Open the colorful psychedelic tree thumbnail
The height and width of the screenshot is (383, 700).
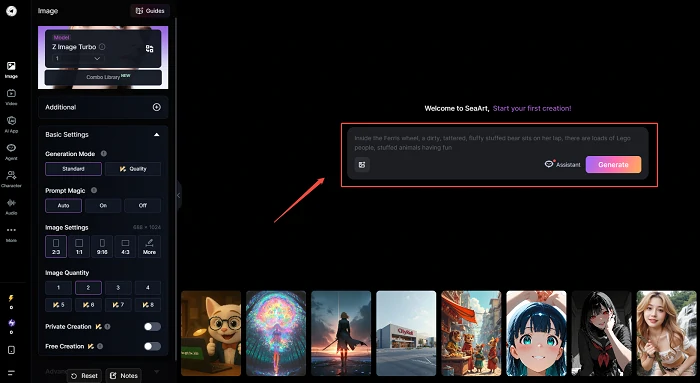pos(276,333)
